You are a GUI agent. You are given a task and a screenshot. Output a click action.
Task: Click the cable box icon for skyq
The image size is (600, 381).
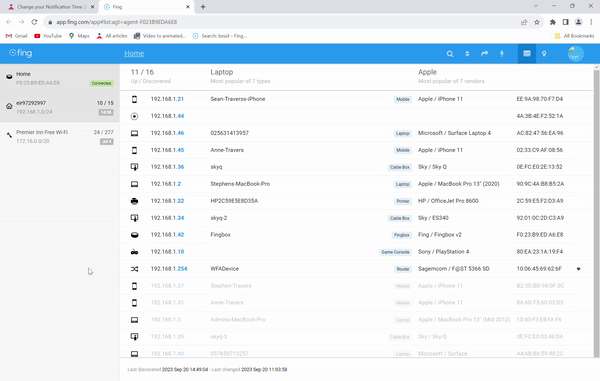click(134, 167)
